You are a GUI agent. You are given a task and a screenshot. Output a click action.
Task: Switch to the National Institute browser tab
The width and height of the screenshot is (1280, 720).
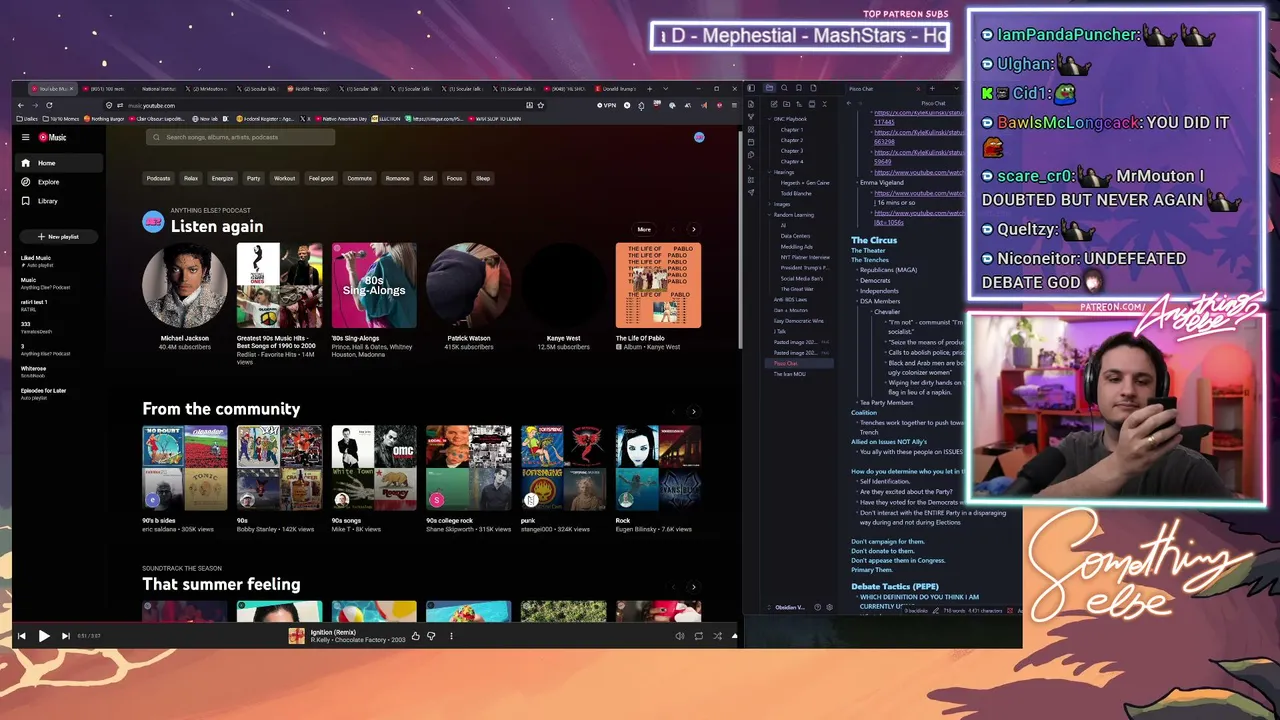(x=159, y=89)
